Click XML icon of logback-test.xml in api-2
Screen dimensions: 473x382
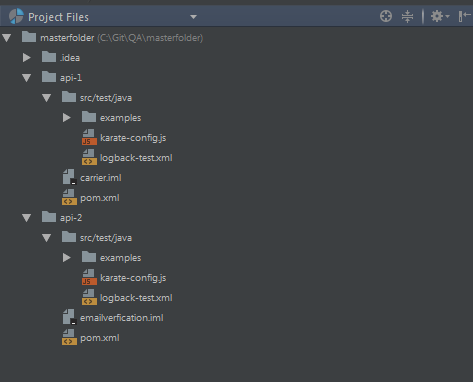[89, 297]
